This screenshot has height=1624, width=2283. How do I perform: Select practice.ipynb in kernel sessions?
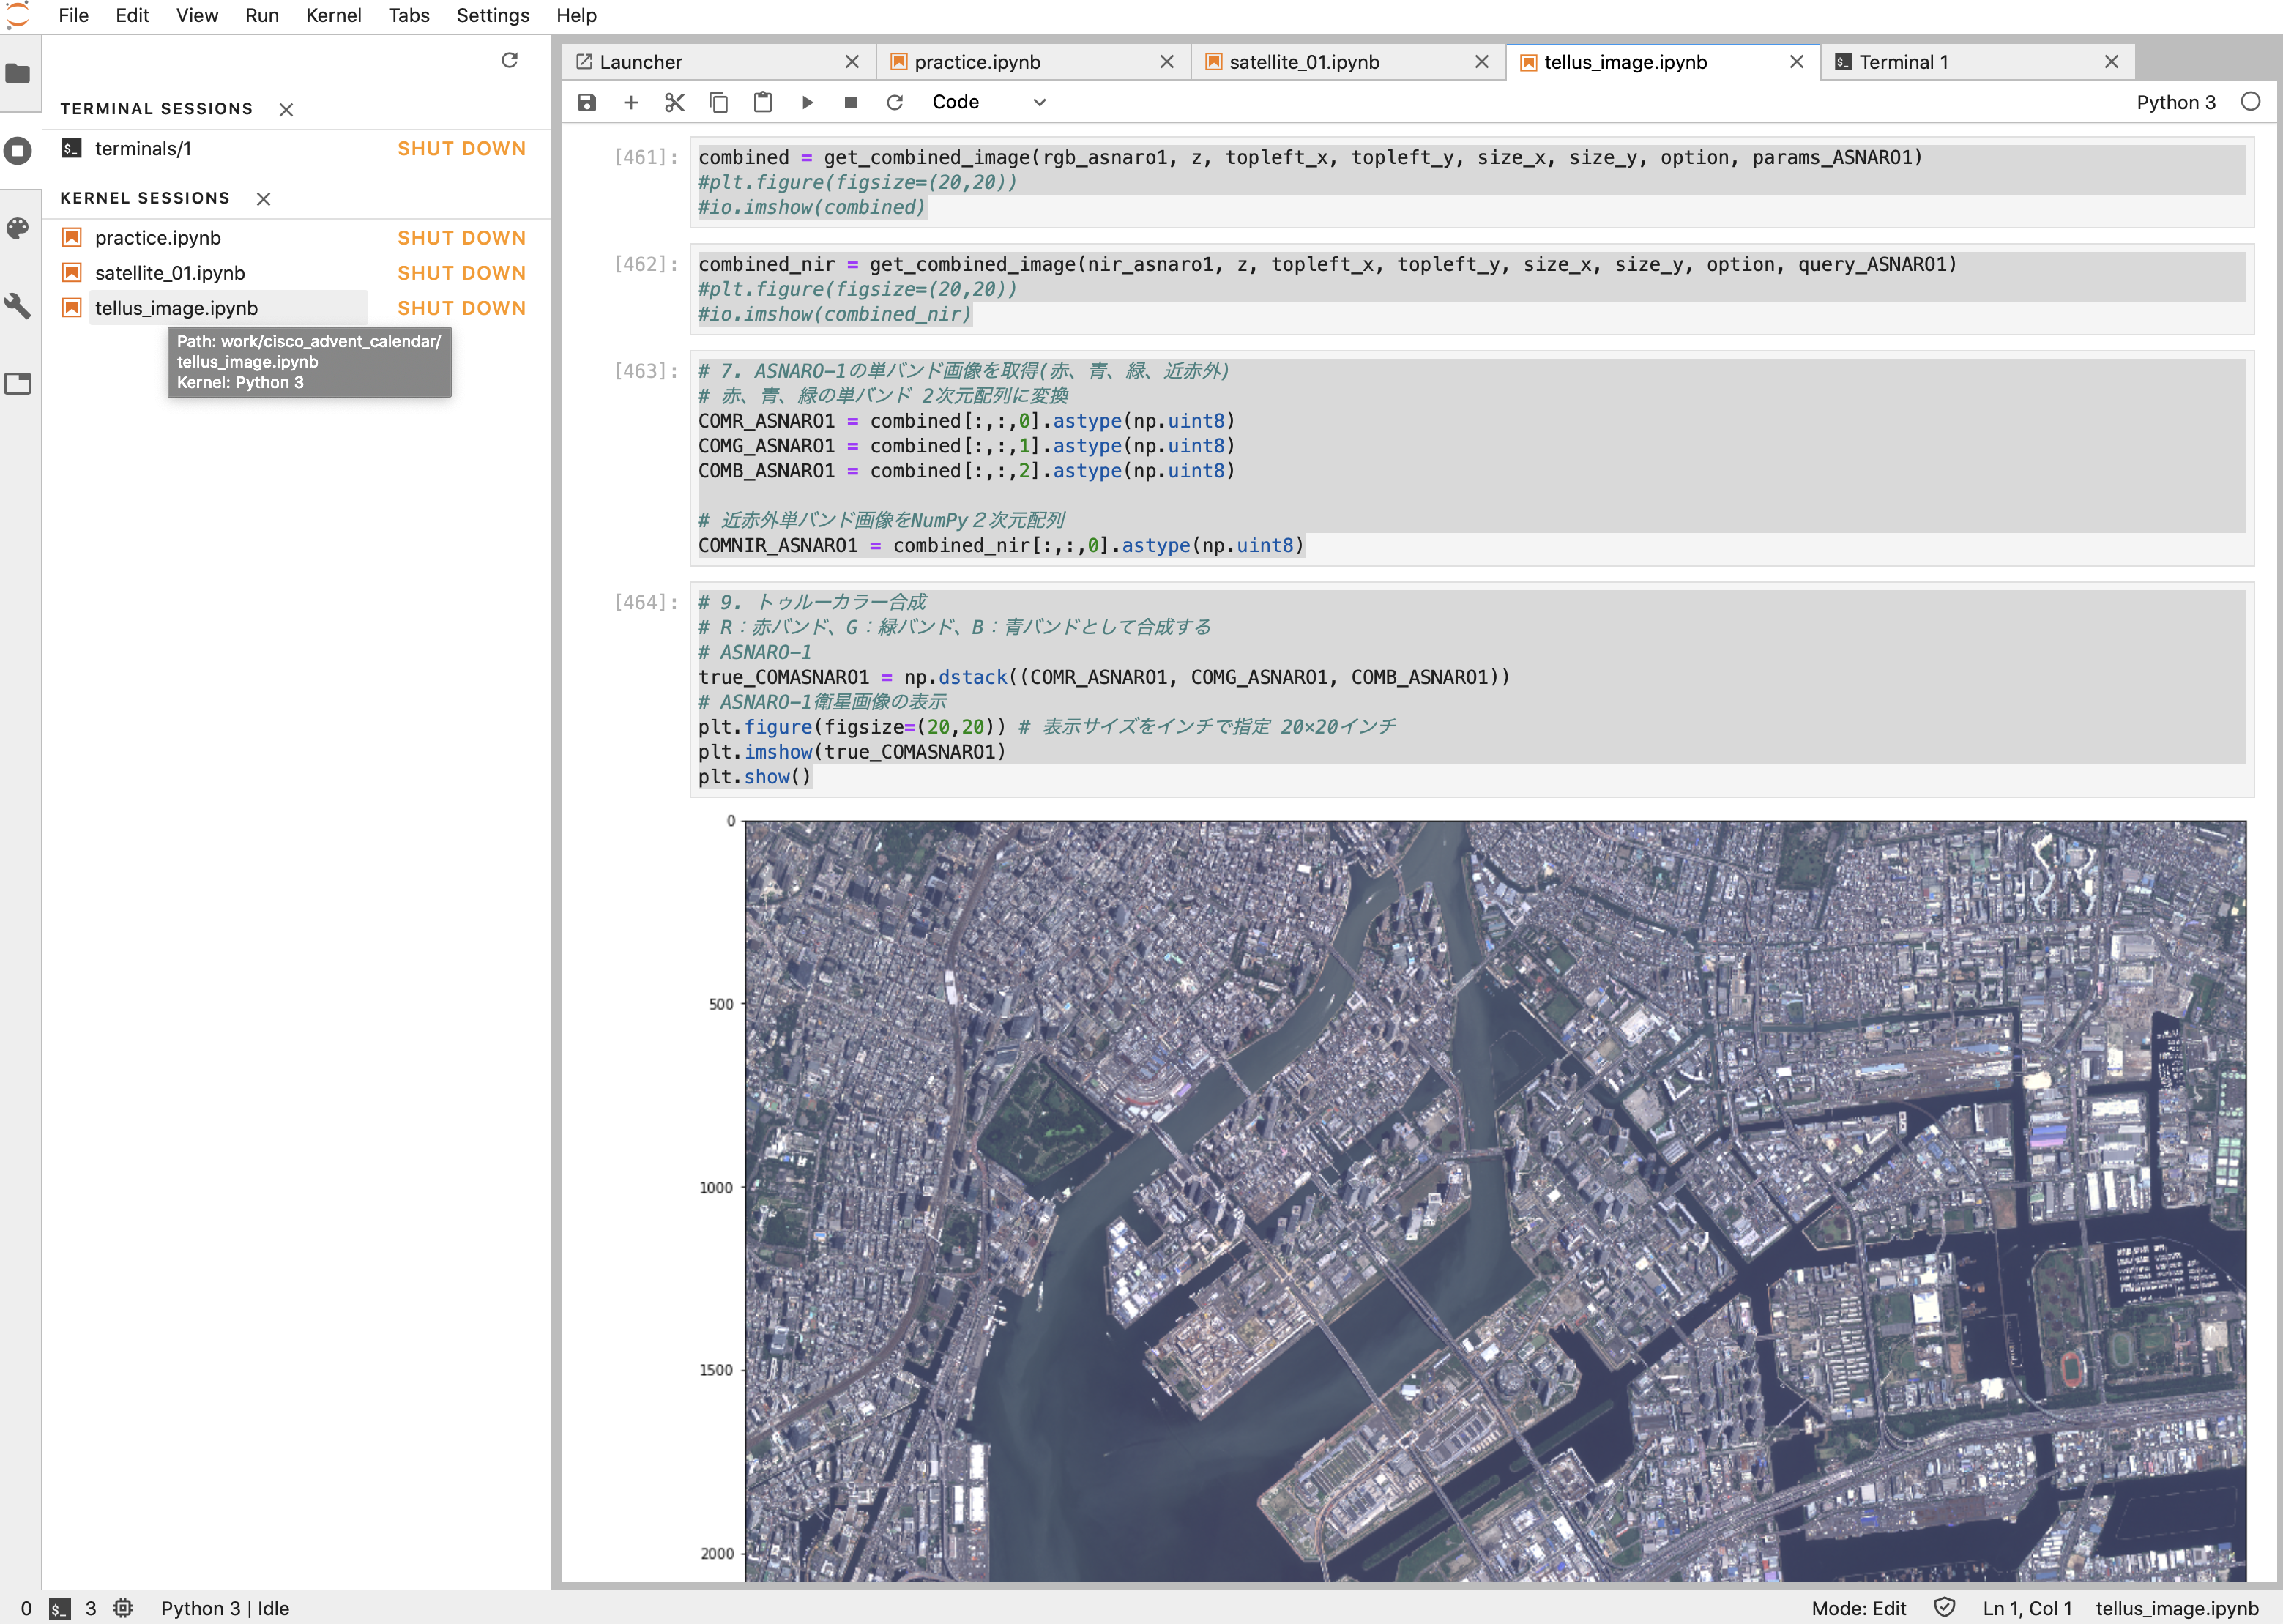pyautogui.click(x=158, y=237)
